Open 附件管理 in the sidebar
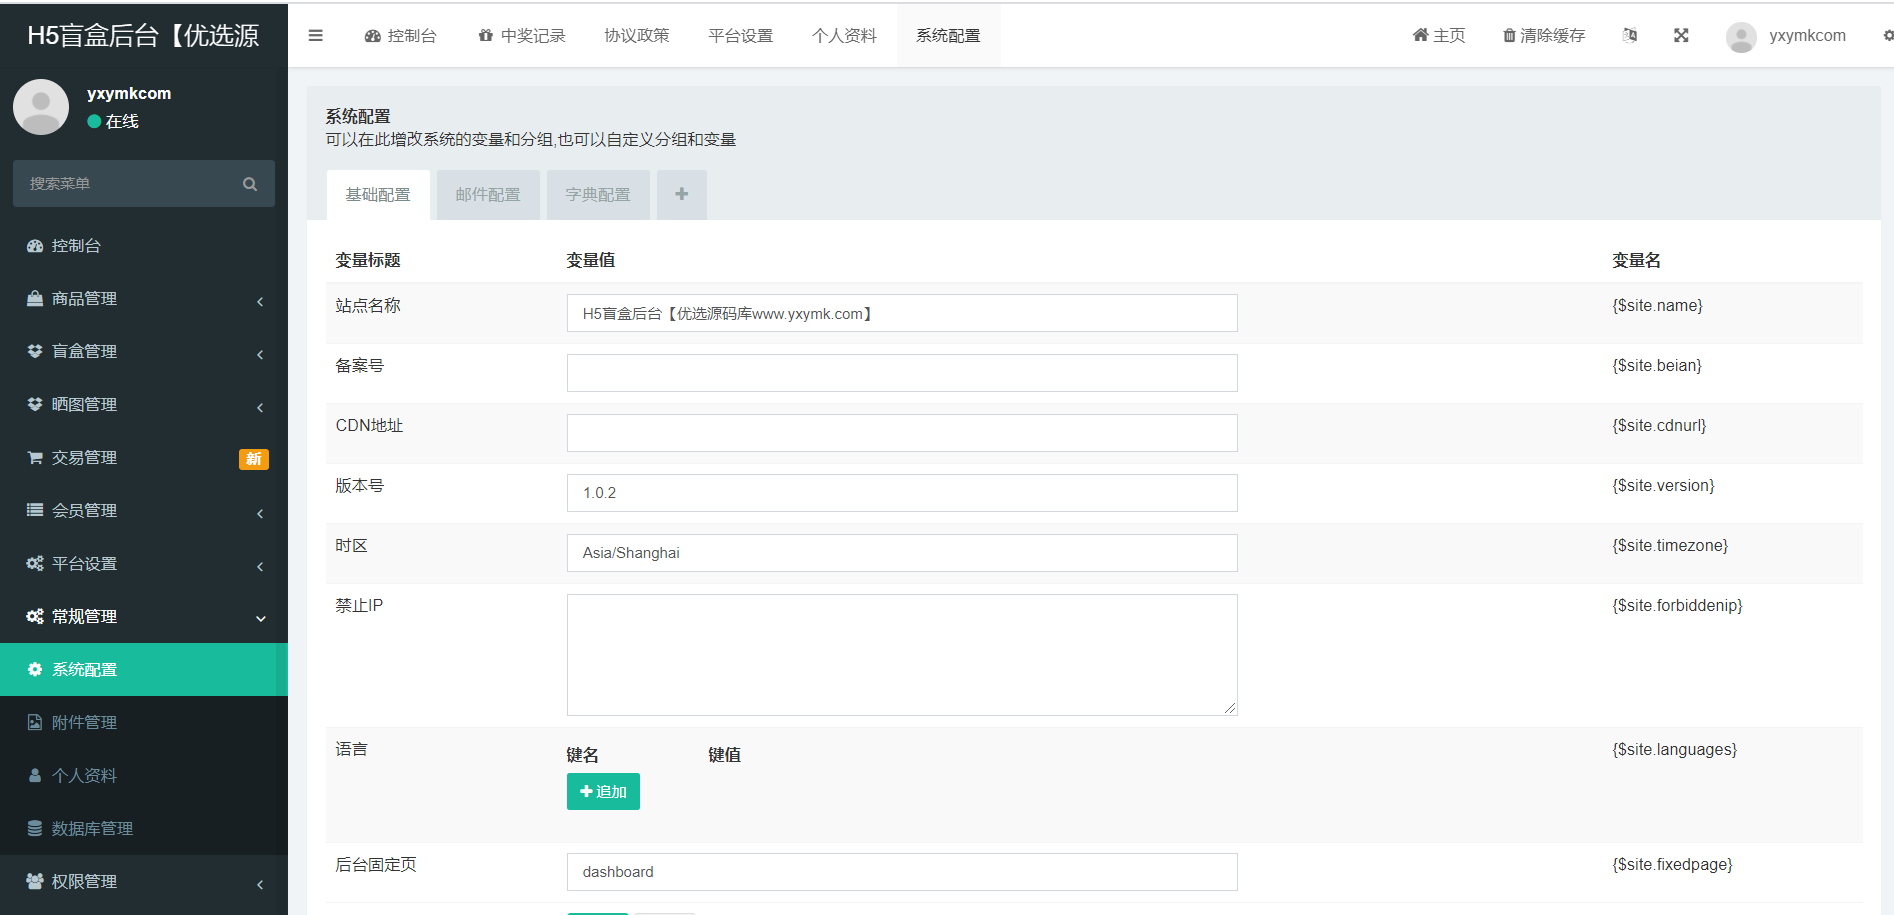The height and width of the screenshot is (915, 1894). [x=144, y=723]
